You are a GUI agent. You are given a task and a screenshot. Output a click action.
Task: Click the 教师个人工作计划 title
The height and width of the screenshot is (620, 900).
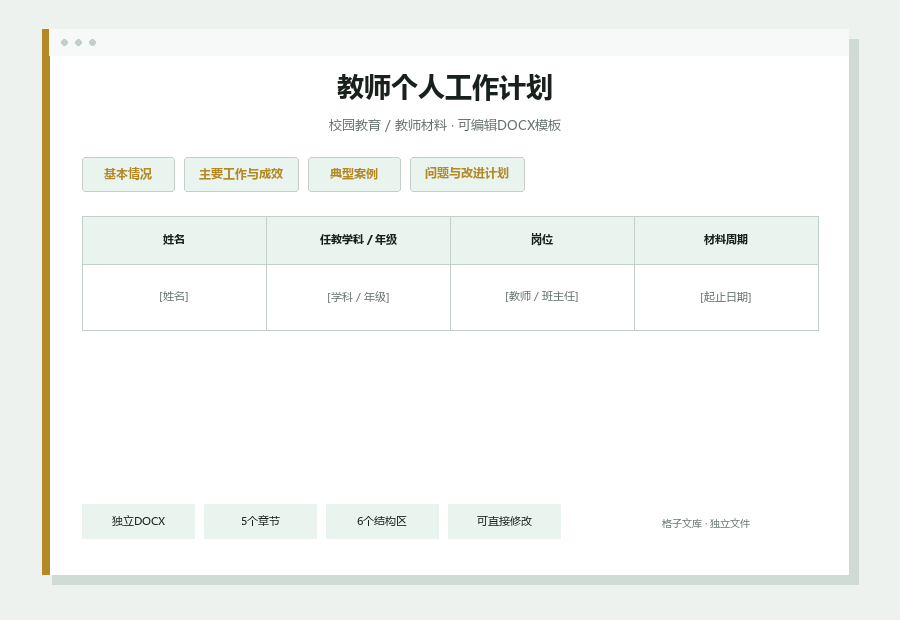tap(445, 88)
